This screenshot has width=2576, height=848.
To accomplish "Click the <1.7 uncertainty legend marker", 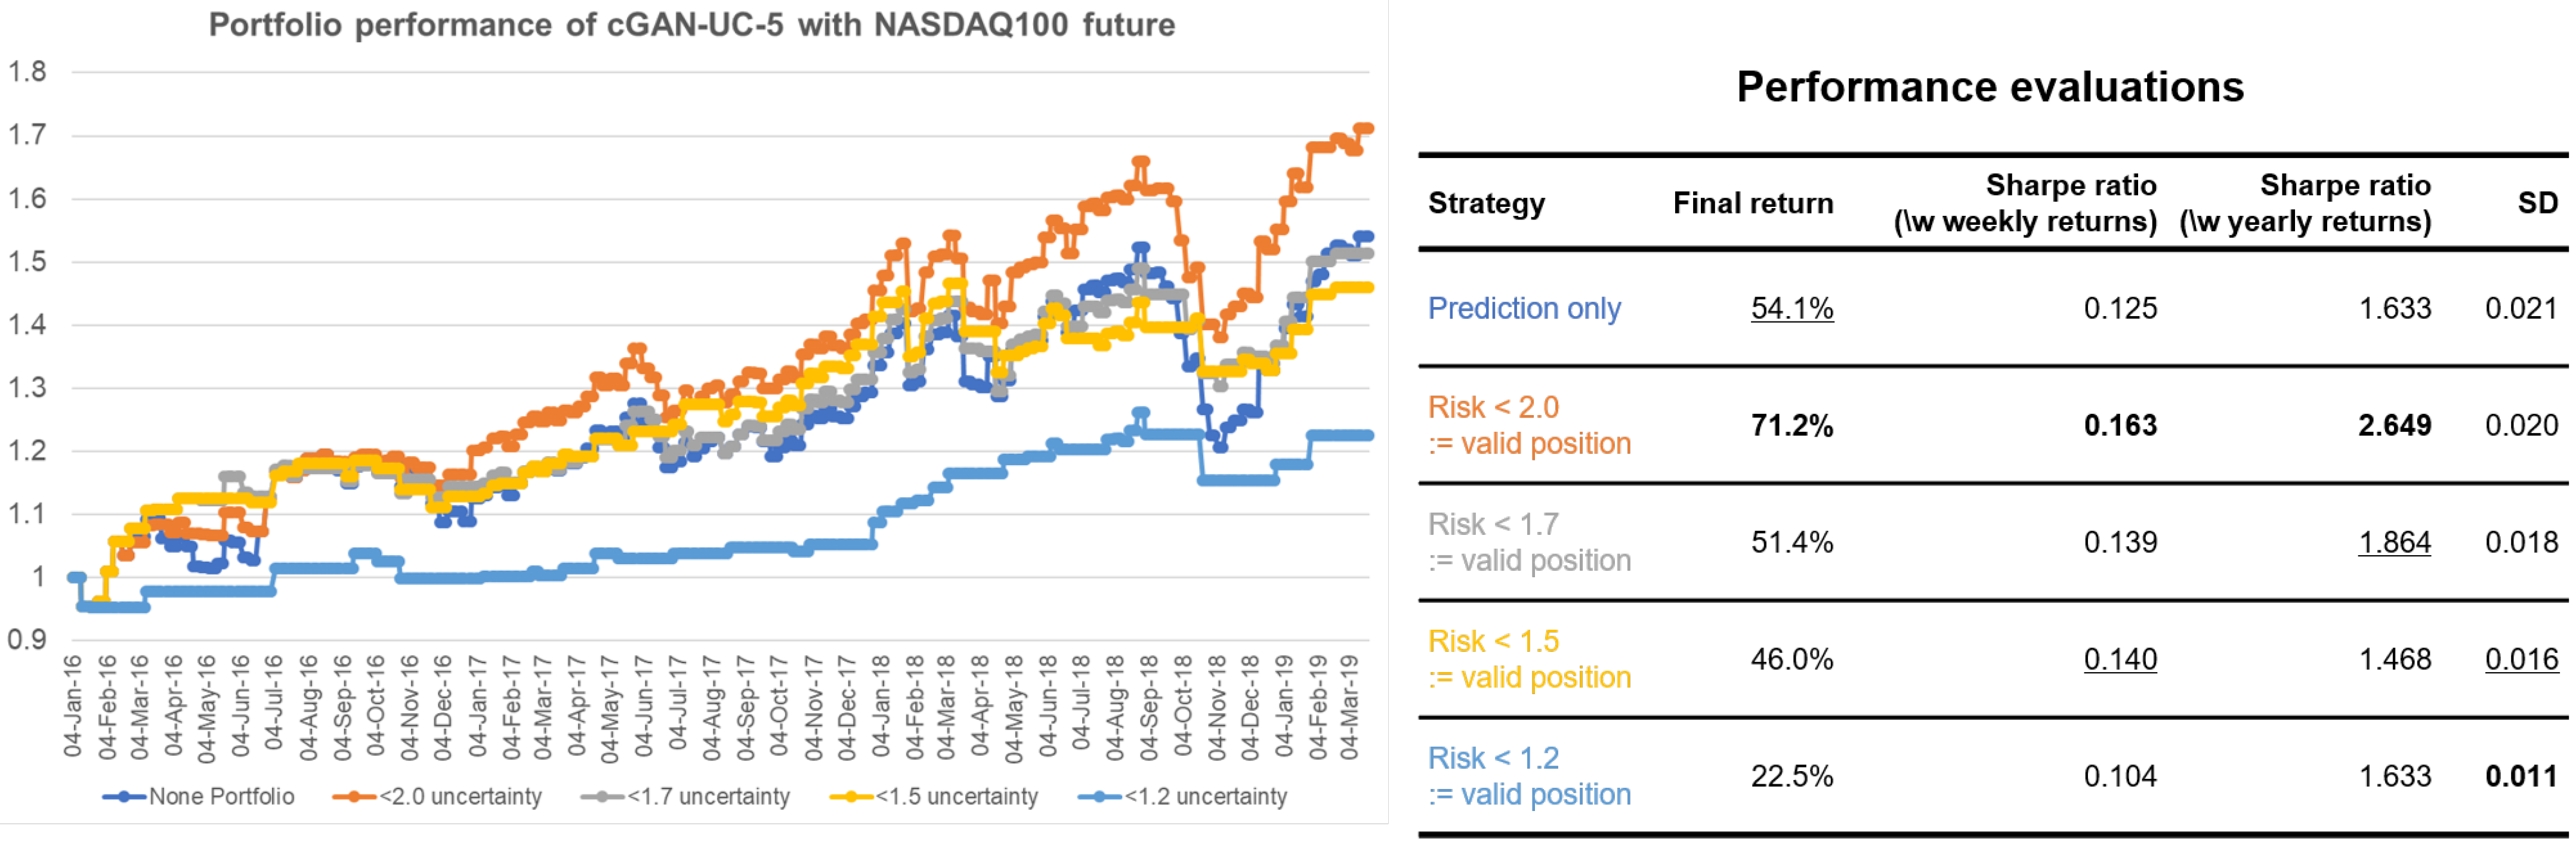I will [602, 797].
